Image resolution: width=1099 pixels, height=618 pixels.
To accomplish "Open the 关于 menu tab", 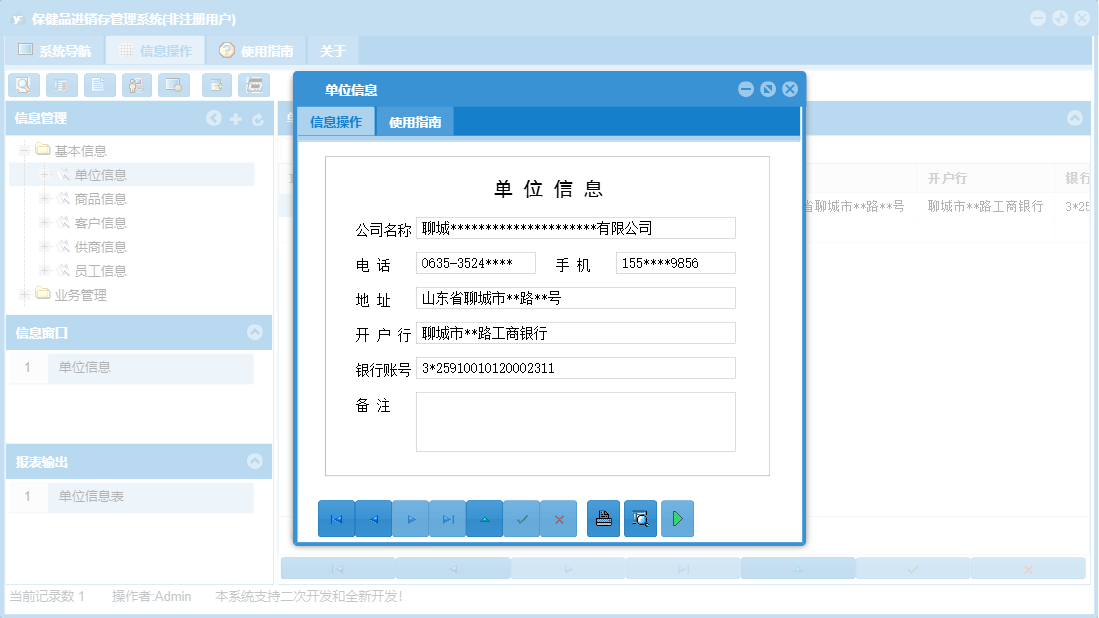I will tap(331, 48).
